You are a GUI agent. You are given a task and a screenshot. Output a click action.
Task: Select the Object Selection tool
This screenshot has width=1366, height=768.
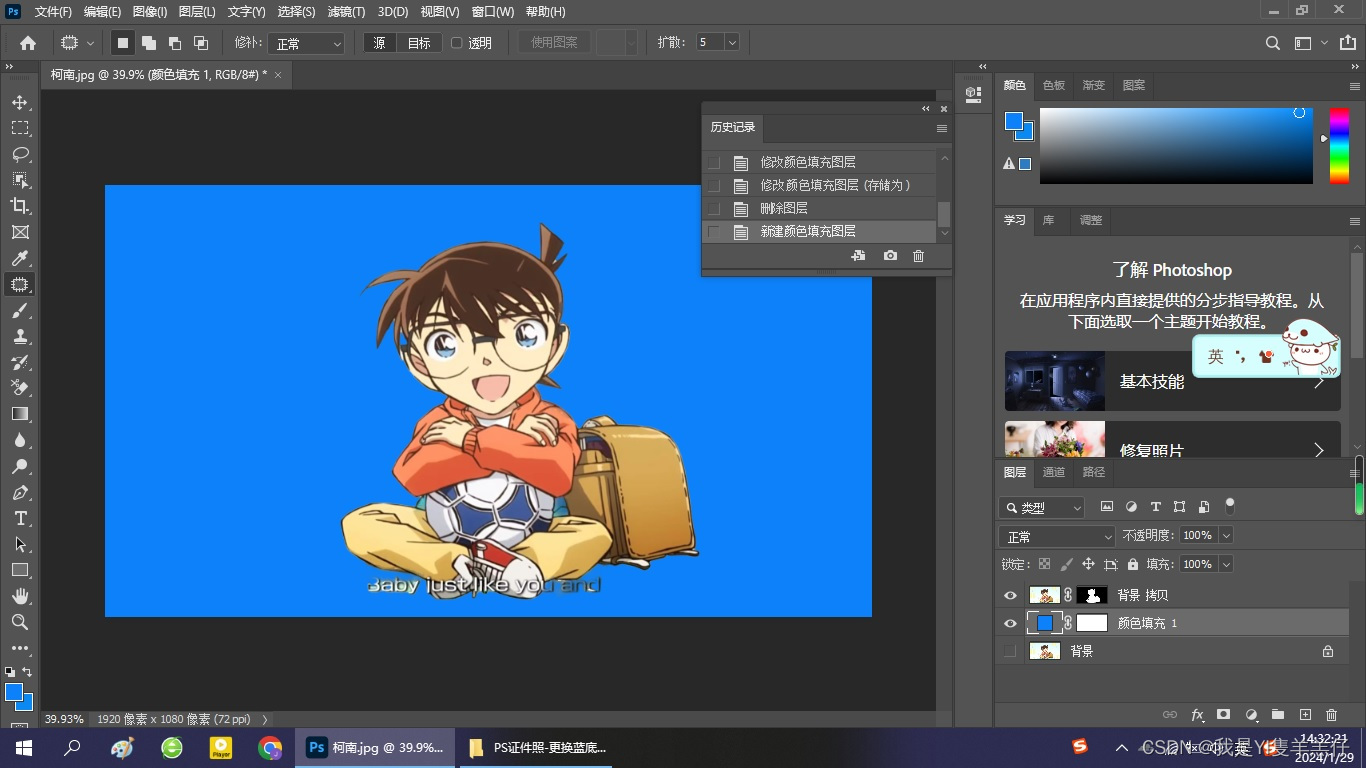(x=20, y=180)
